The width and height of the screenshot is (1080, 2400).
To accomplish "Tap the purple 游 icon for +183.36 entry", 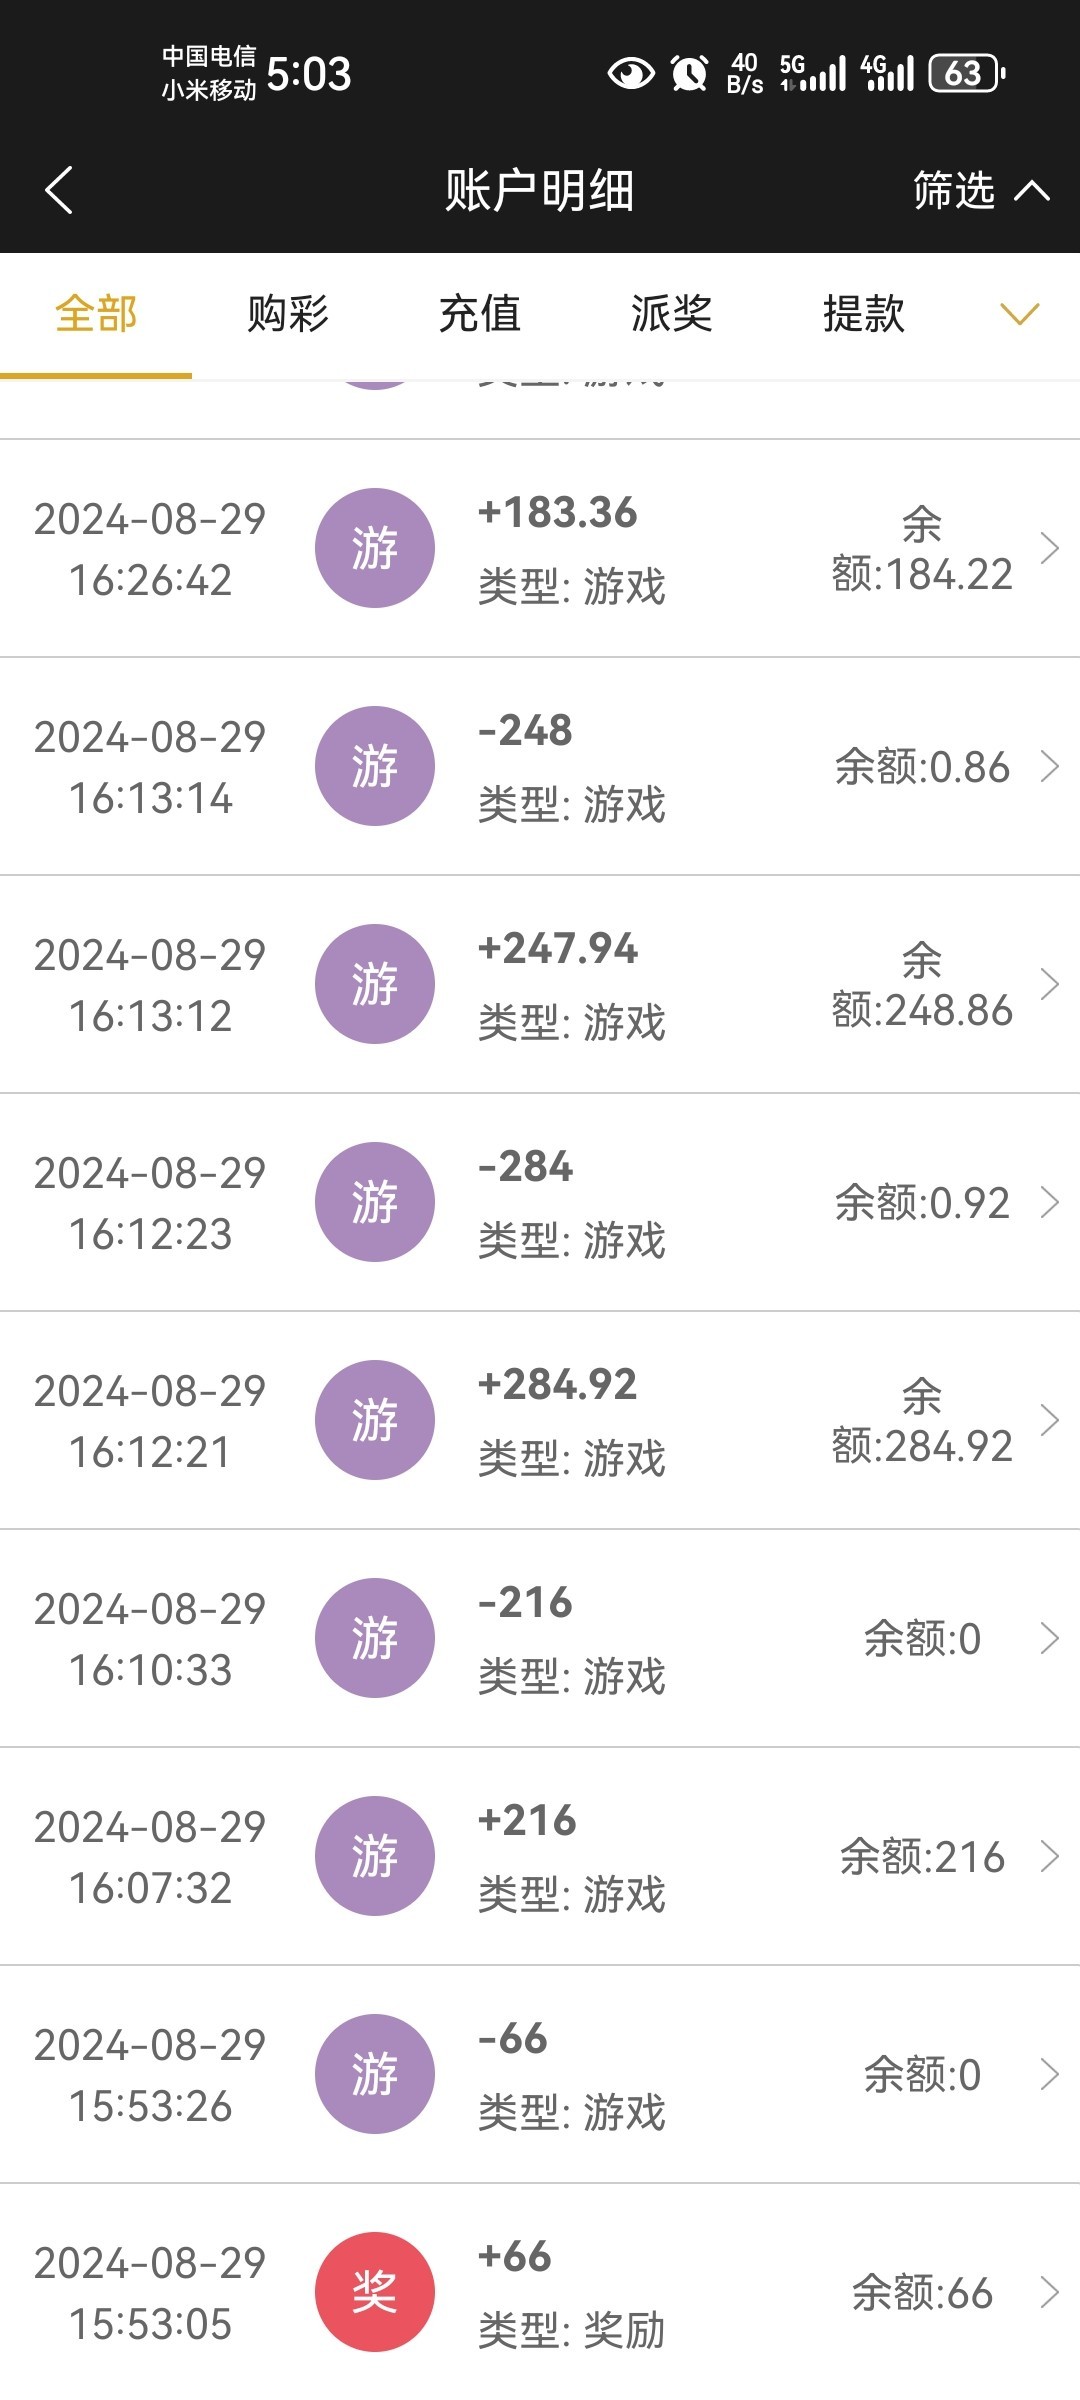I will [374, 548].
